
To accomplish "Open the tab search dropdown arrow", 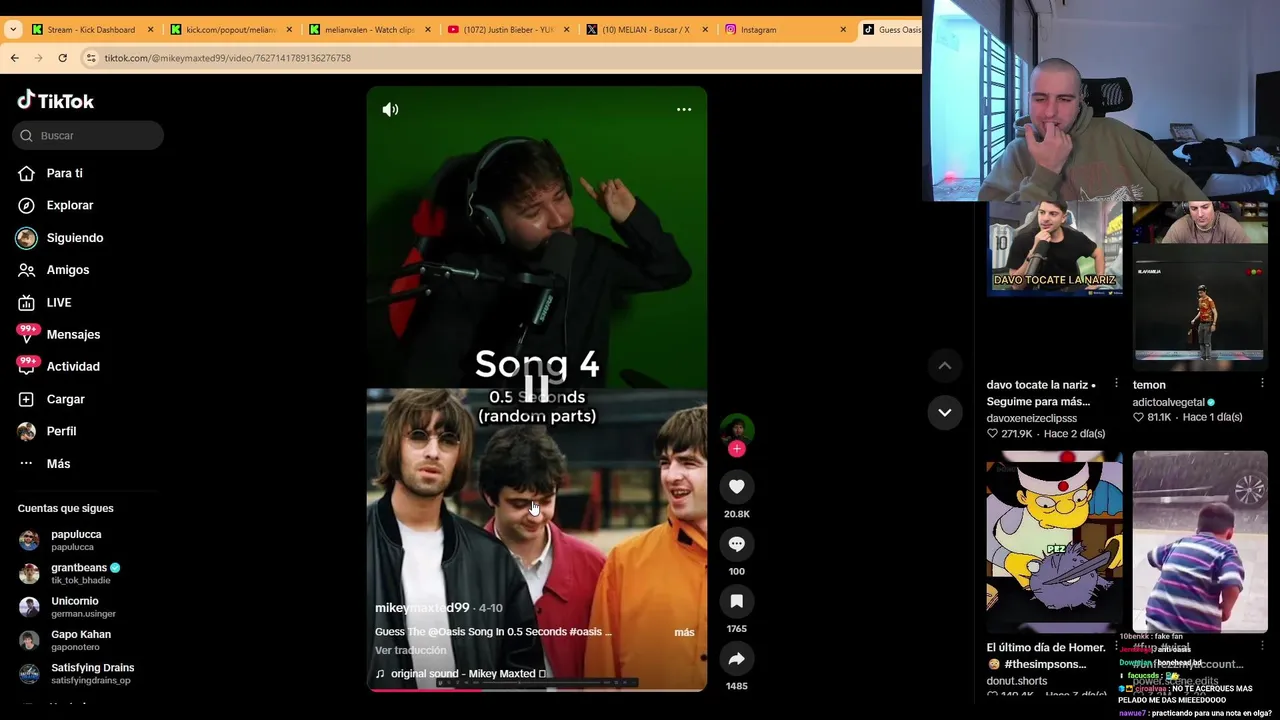I will coord(13,30).
